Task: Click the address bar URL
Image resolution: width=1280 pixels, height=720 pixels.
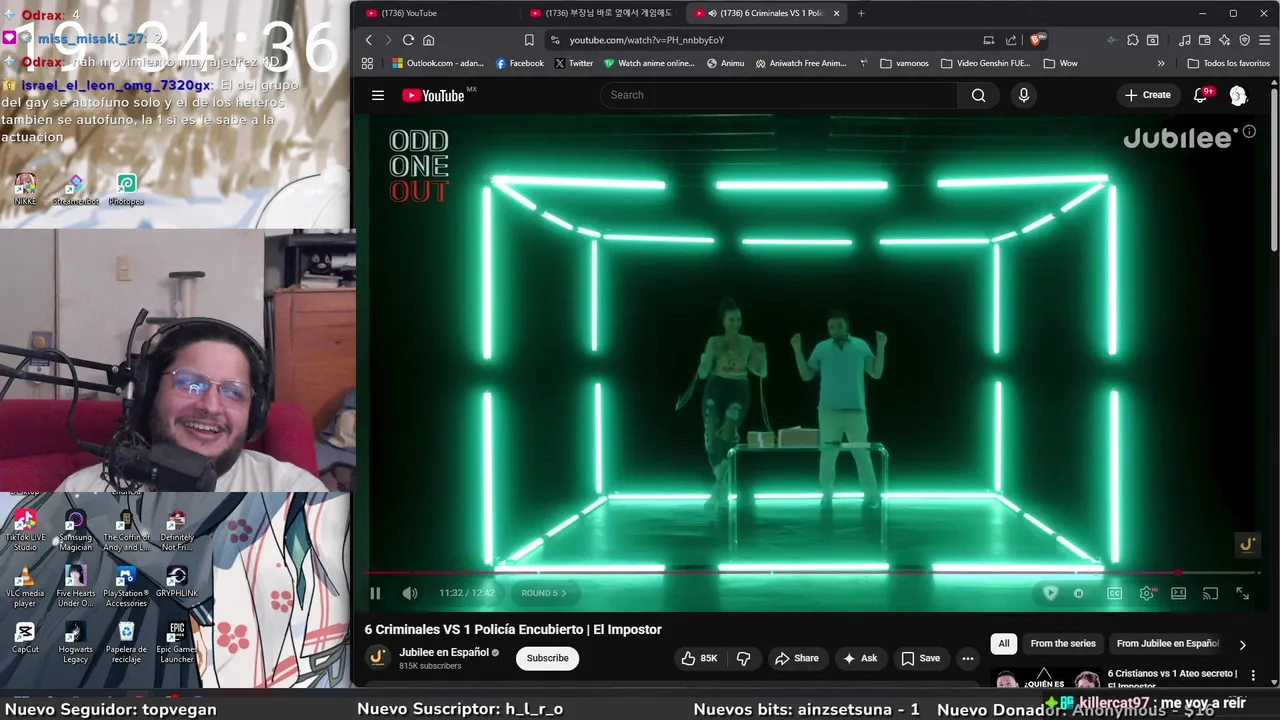Action: (x=647, y=40)
